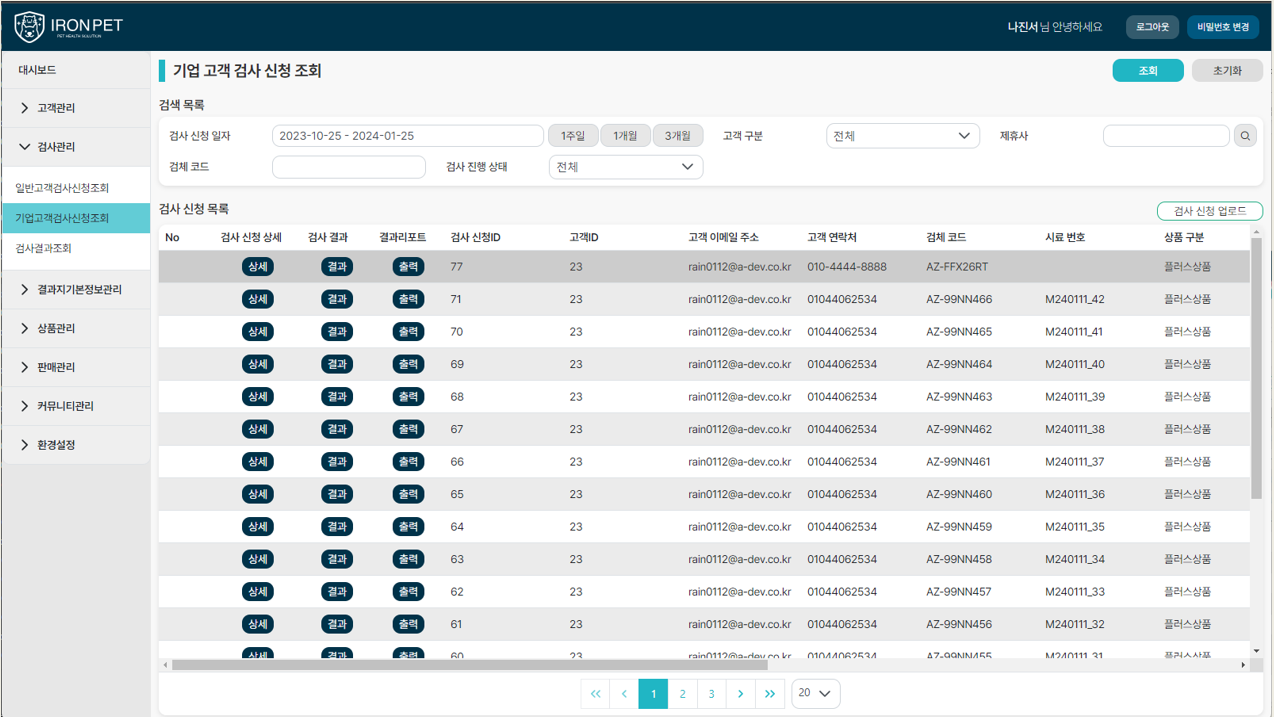Click the 검체 코드 input field
This screenshot has height=717, width=1274.
click(x=348, y=167)
